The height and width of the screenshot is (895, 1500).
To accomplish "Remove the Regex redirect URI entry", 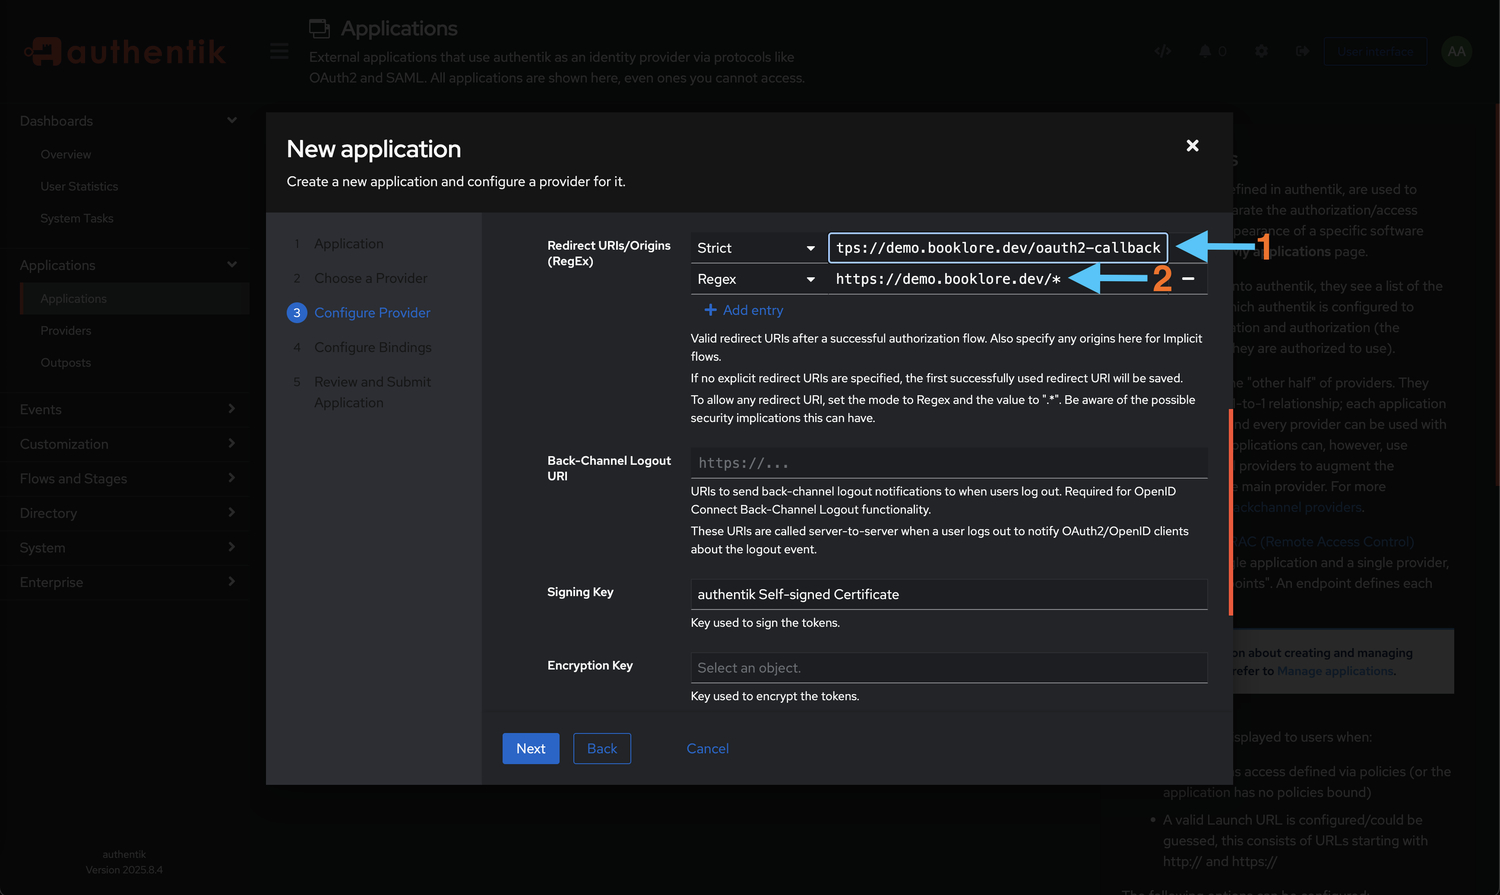I will click(1188, 279).
